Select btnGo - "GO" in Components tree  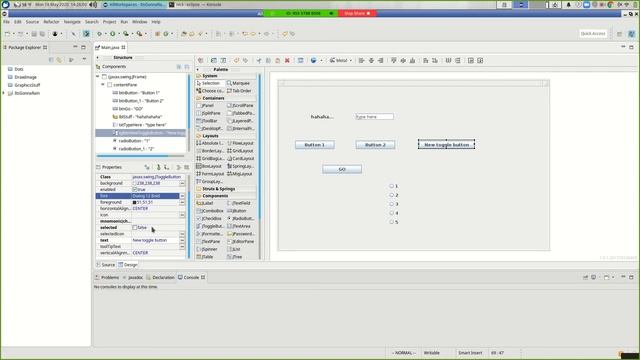coord(128,109)
